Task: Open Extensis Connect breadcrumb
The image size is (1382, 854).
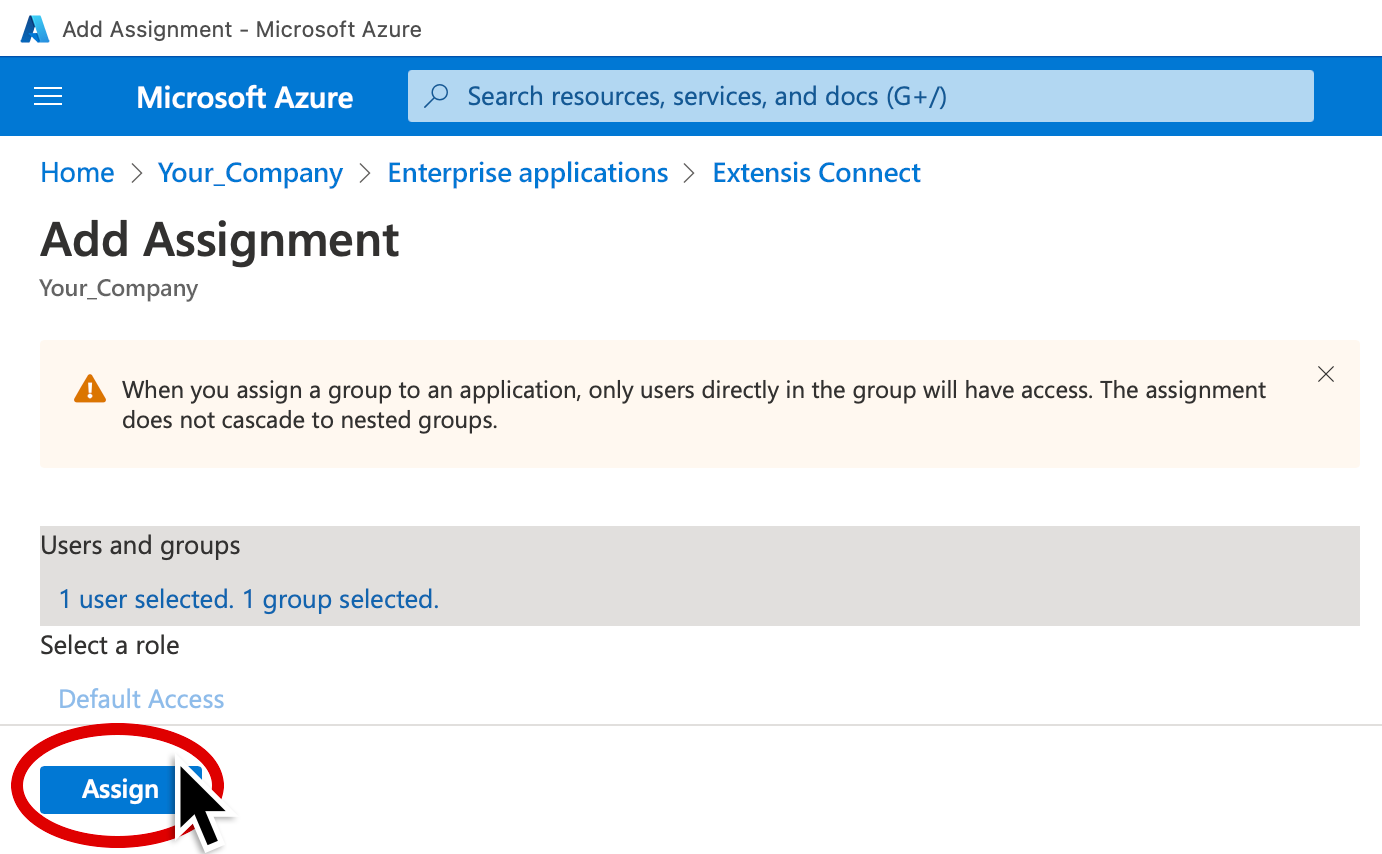Action: [816, 173]
